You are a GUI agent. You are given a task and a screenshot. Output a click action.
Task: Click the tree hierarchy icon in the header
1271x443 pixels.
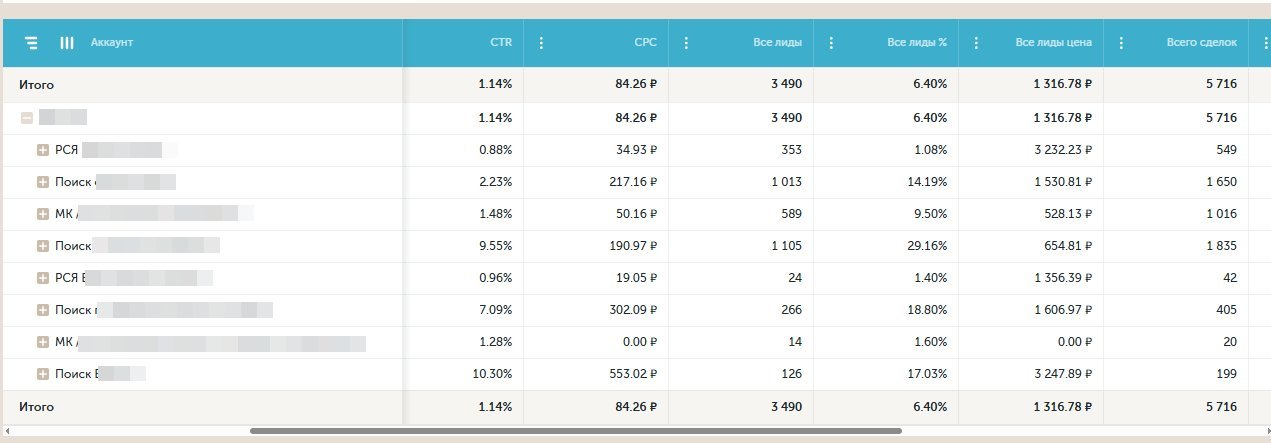[x=32, y=43]
